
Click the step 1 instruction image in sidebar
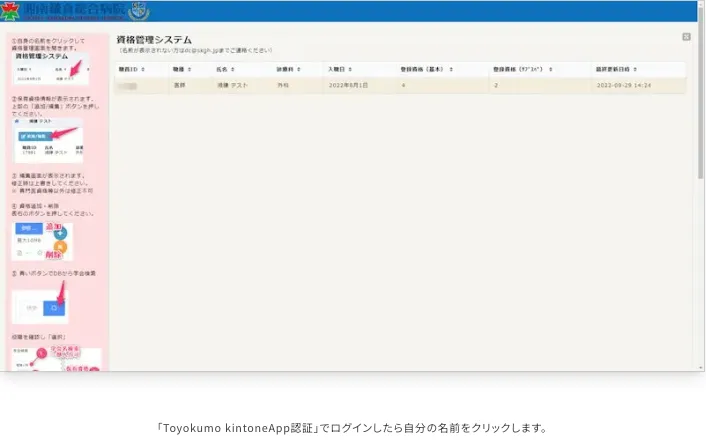[x=50, y=68]
